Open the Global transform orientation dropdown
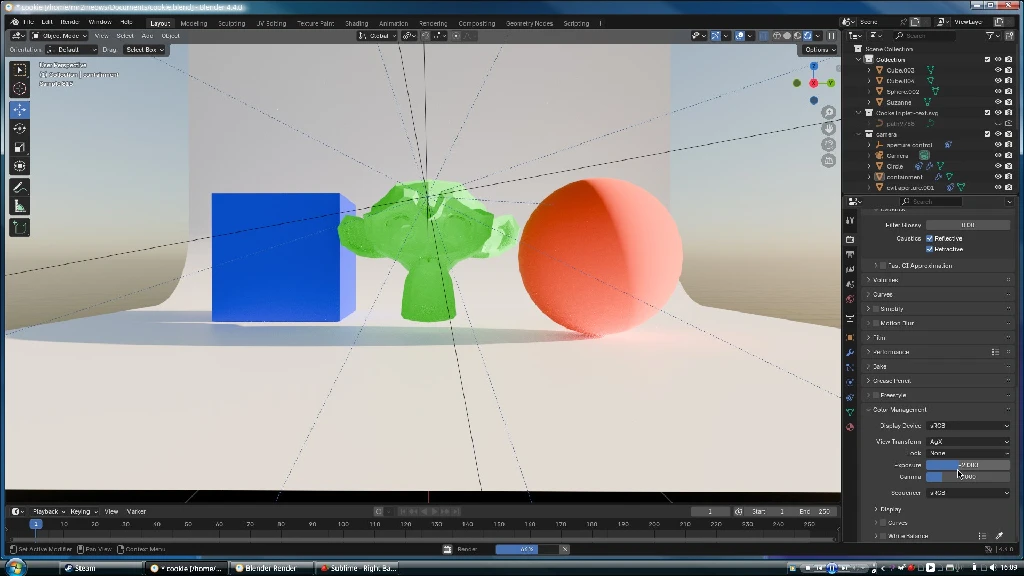The image size is (1024, 576). (376, 36)
